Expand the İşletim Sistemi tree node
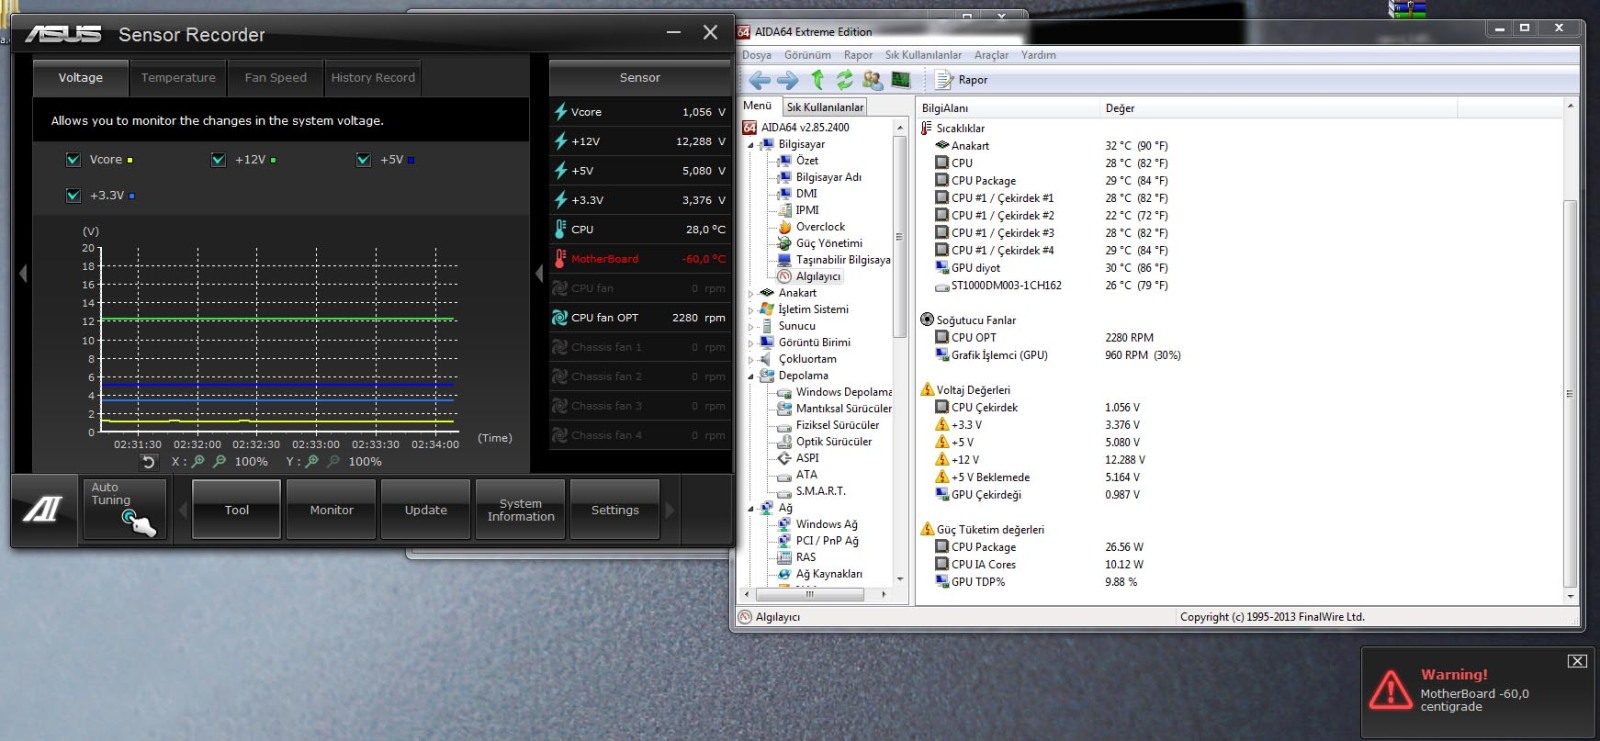1600x741 pixels. (x=751, y=310)
